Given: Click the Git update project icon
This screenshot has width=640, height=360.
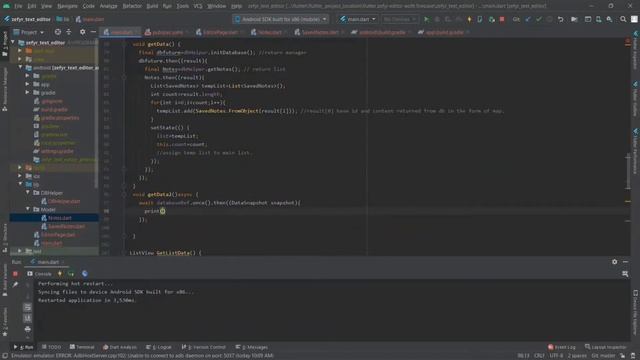Looking at the screenshot, I should [528, 19].
